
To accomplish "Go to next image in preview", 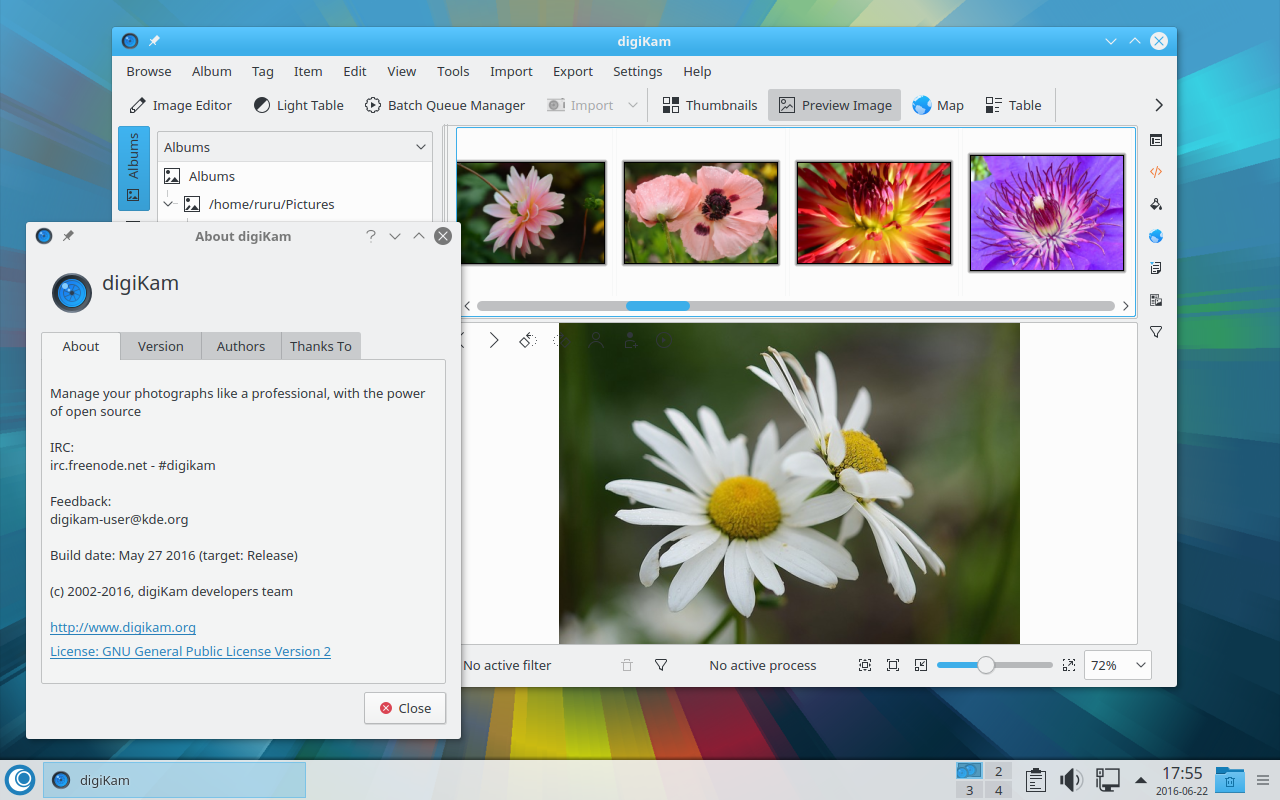I will coord(493,340).
